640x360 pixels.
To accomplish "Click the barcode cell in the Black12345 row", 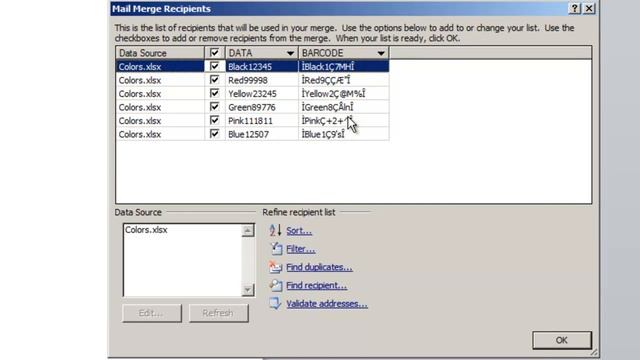I will pos(344,67).
